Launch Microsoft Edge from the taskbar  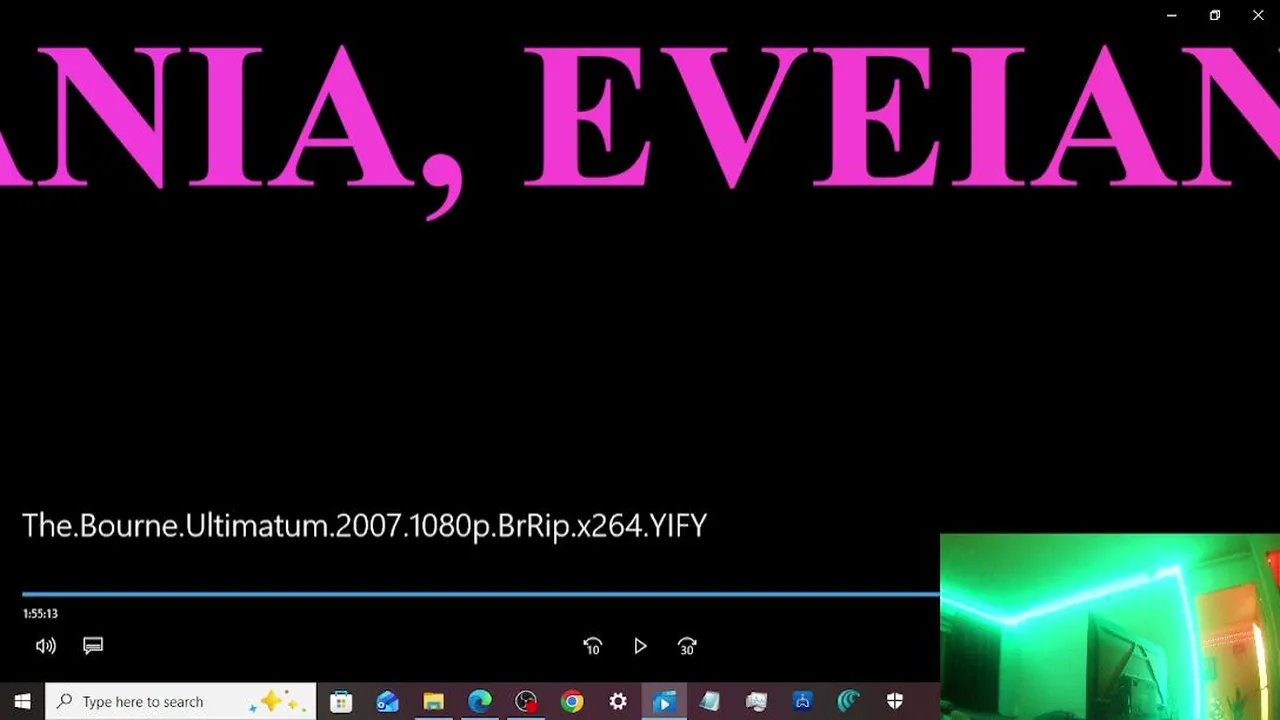(x=480, y=702)
